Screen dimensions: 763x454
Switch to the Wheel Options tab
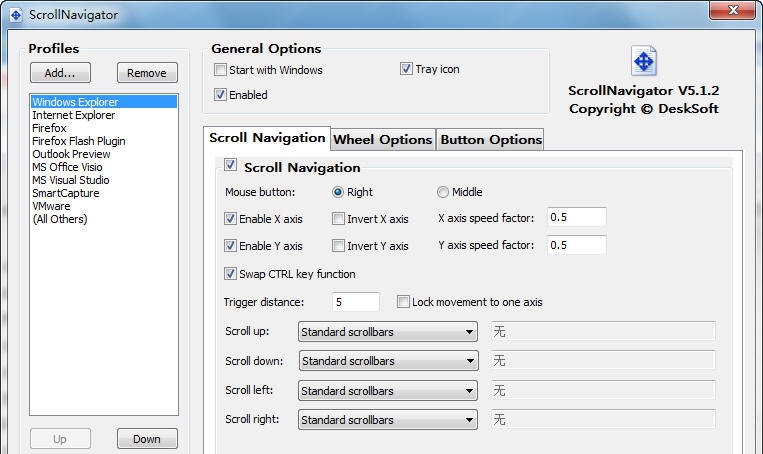click(382, 140)
